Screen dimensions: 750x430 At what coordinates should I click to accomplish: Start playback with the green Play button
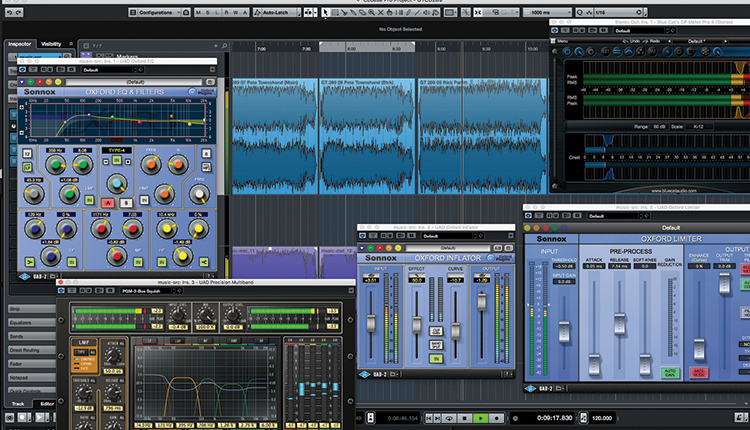click(481, 418)
